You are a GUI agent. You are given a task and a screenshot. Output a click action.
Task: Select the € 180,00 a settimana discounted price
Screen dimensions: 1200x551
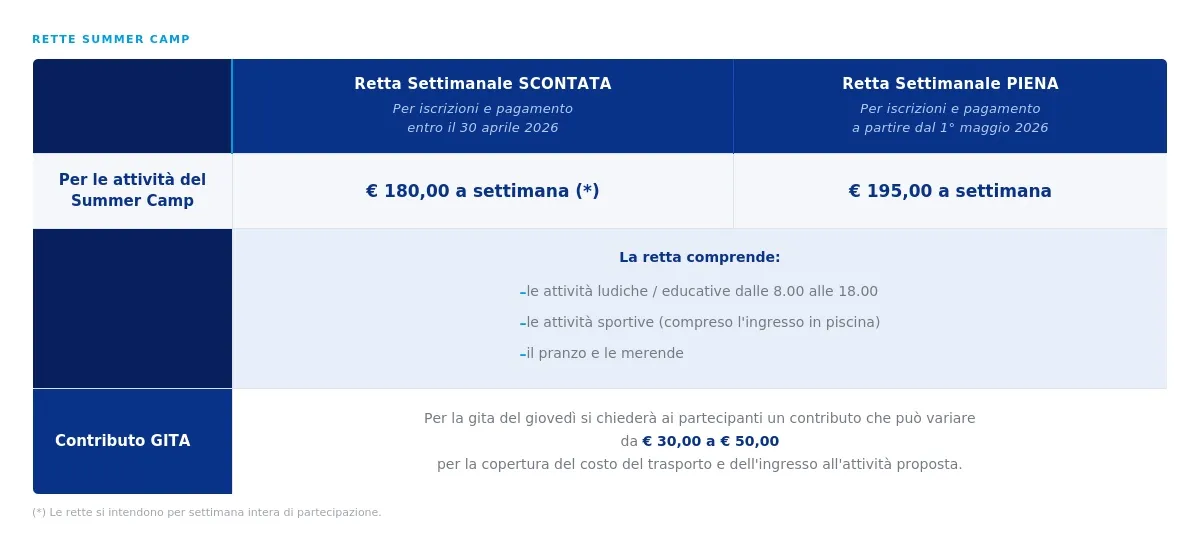[482, 191]
